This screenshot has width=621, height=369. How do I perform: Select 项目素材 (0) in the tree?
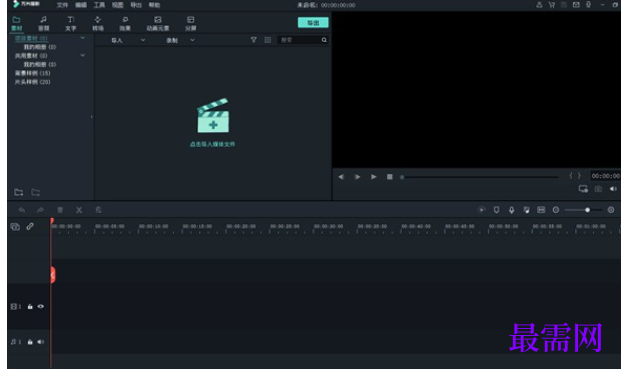[31, 38]
